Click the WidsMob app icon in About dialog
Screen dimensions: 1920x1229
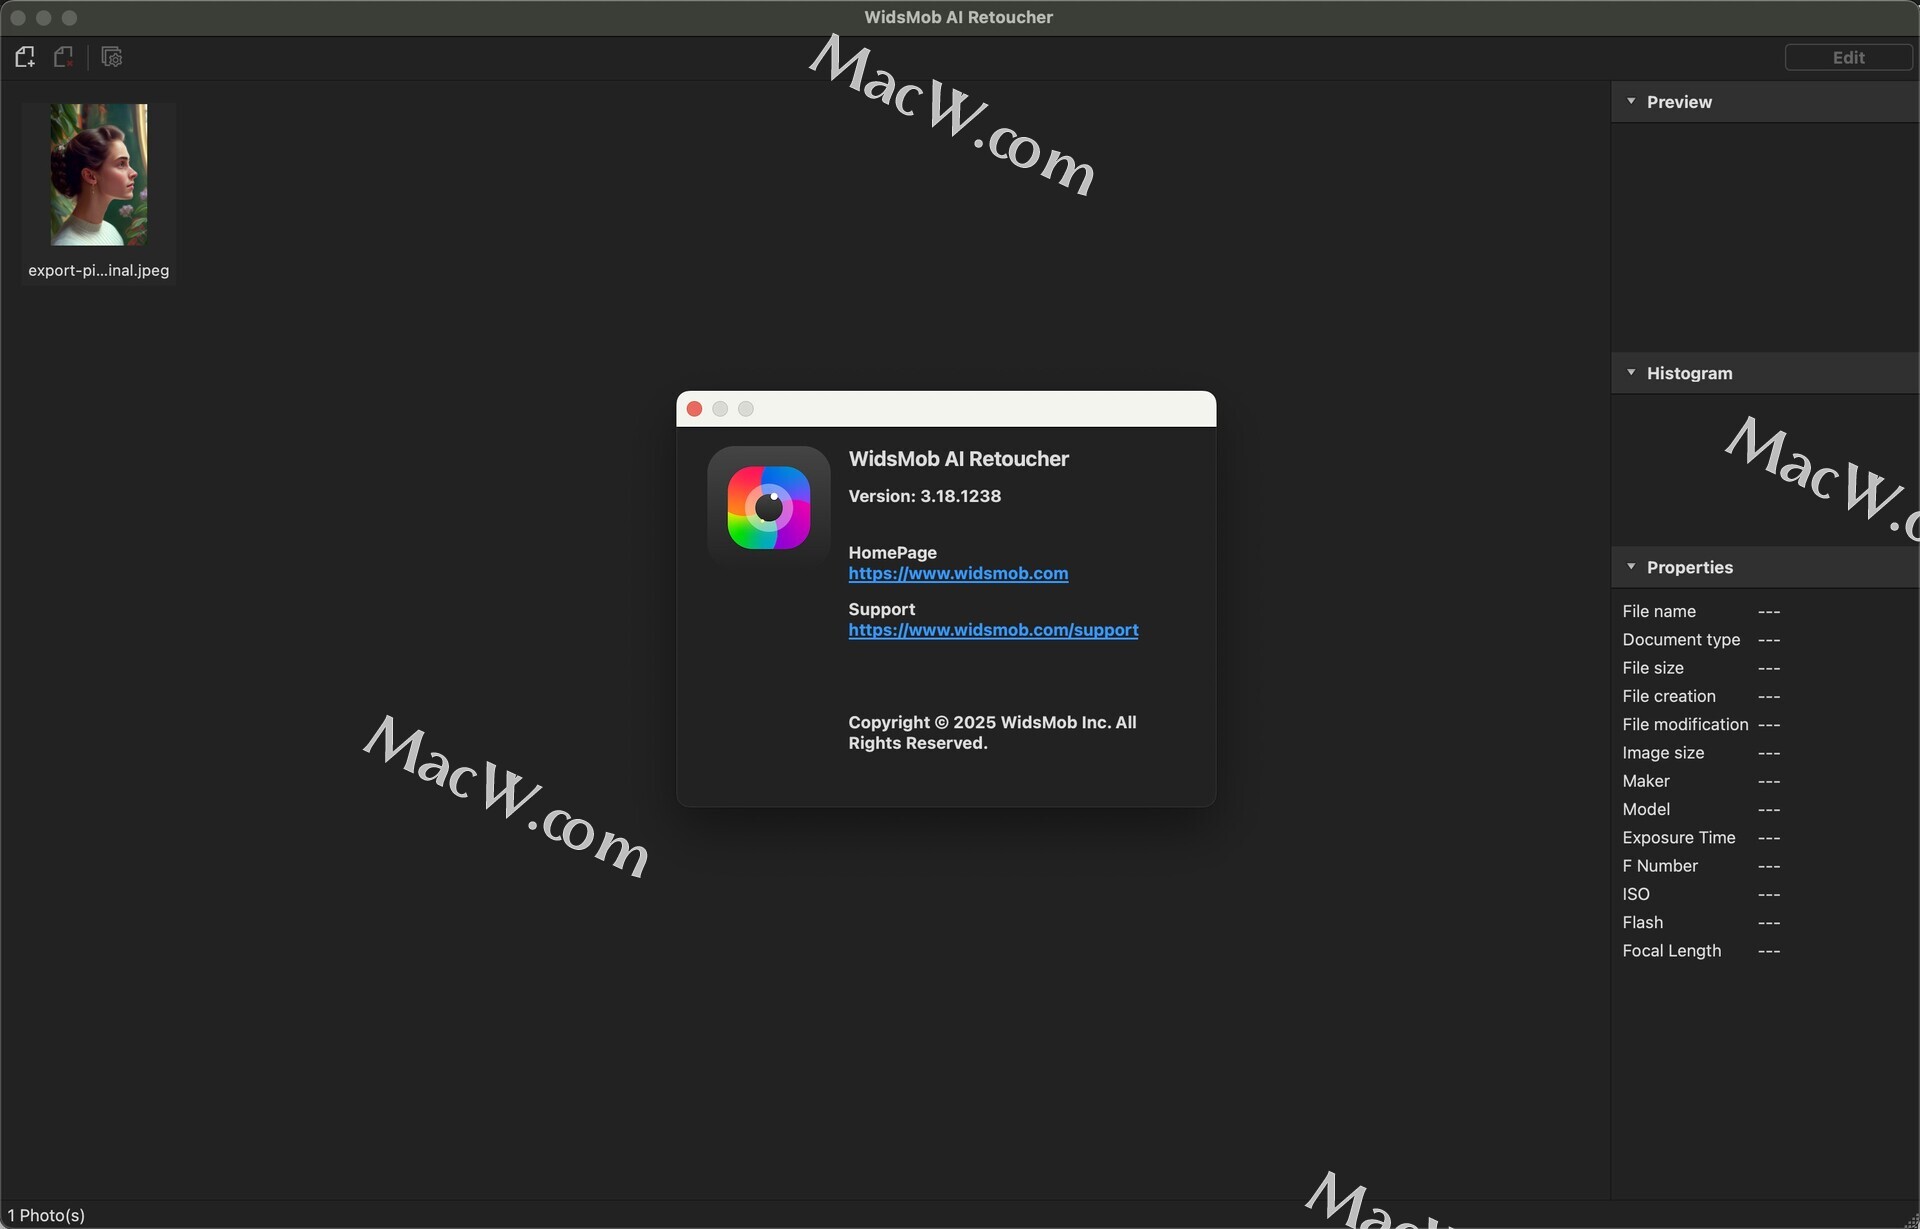(x=768, y=507)
